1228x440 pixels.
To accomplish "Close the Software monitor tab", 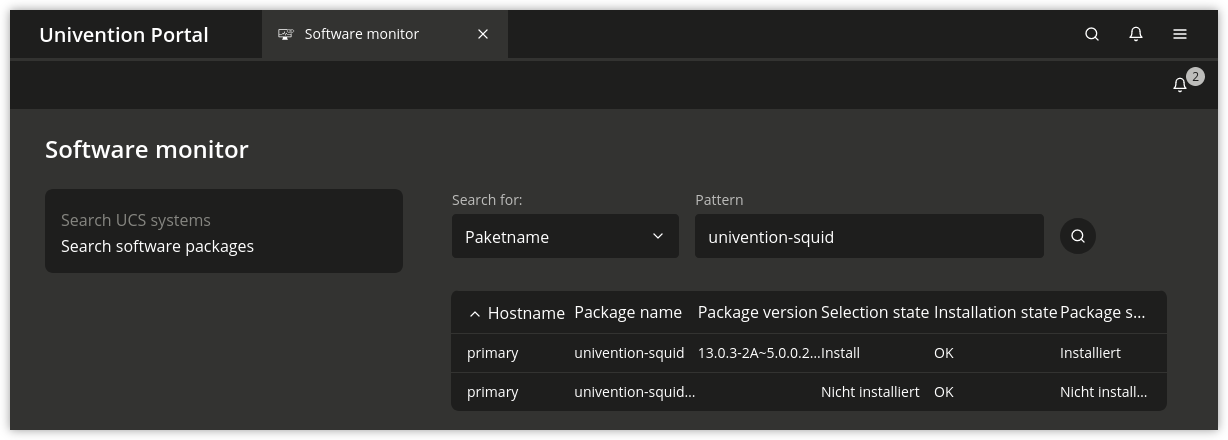I will (x=483, y=34).
